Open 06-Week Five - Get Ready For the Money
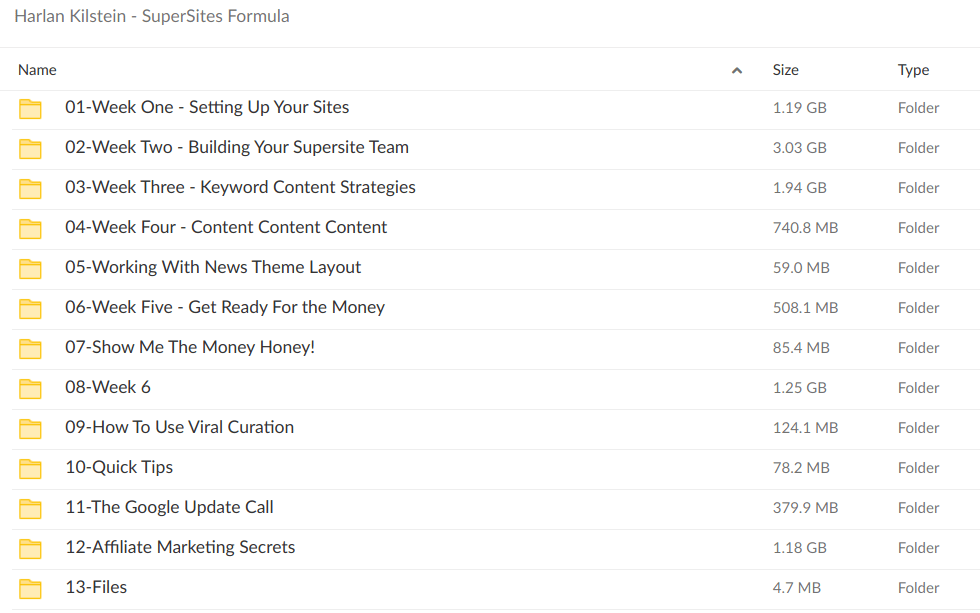The image size is (980, 613). [225, 308]
